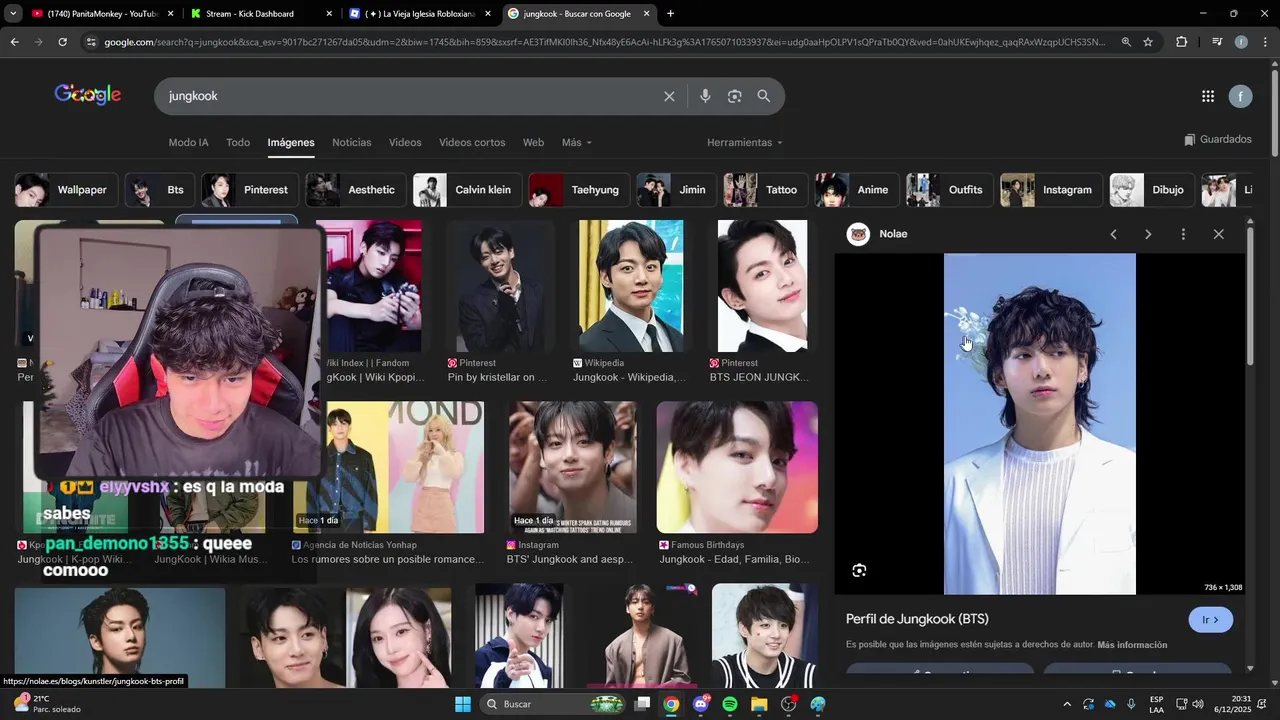Switch to La Vieja Iglesia Robloxiana tab
This screenshot has height=720, width=1280.
pos(420,14)
